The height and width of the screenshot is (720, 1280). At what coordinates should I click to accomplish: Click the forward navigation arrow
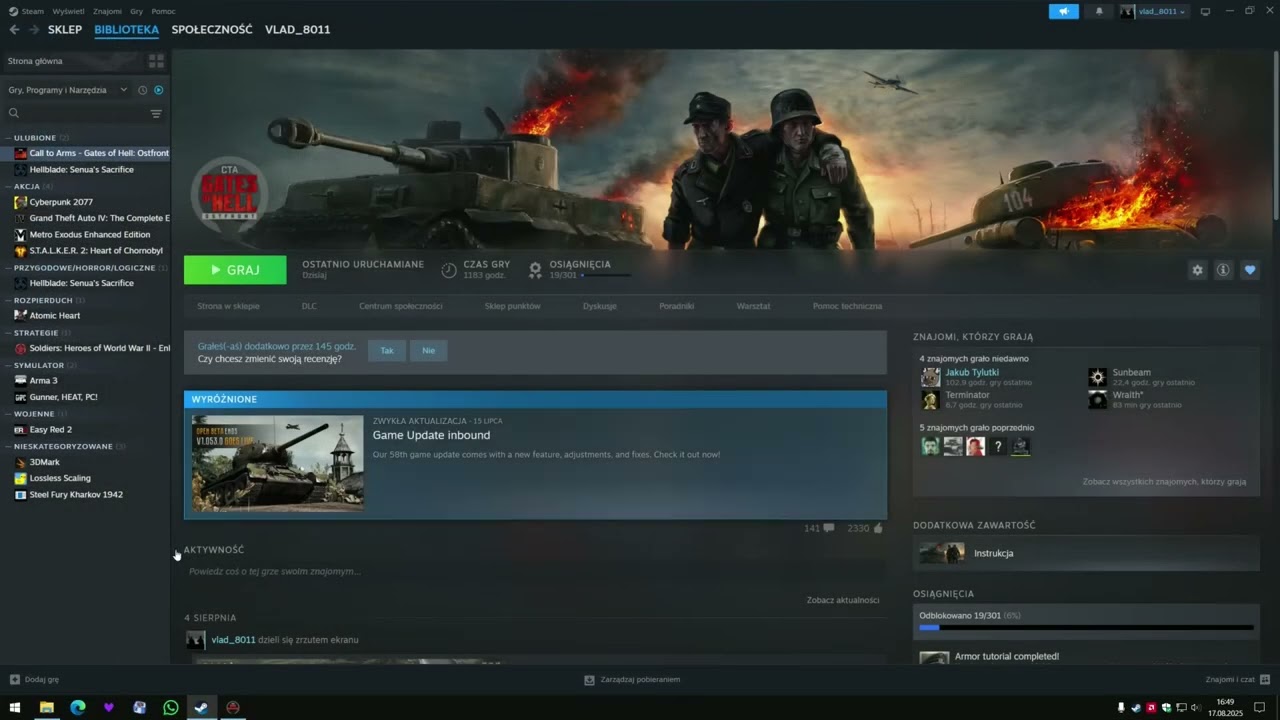pos(34,30)
